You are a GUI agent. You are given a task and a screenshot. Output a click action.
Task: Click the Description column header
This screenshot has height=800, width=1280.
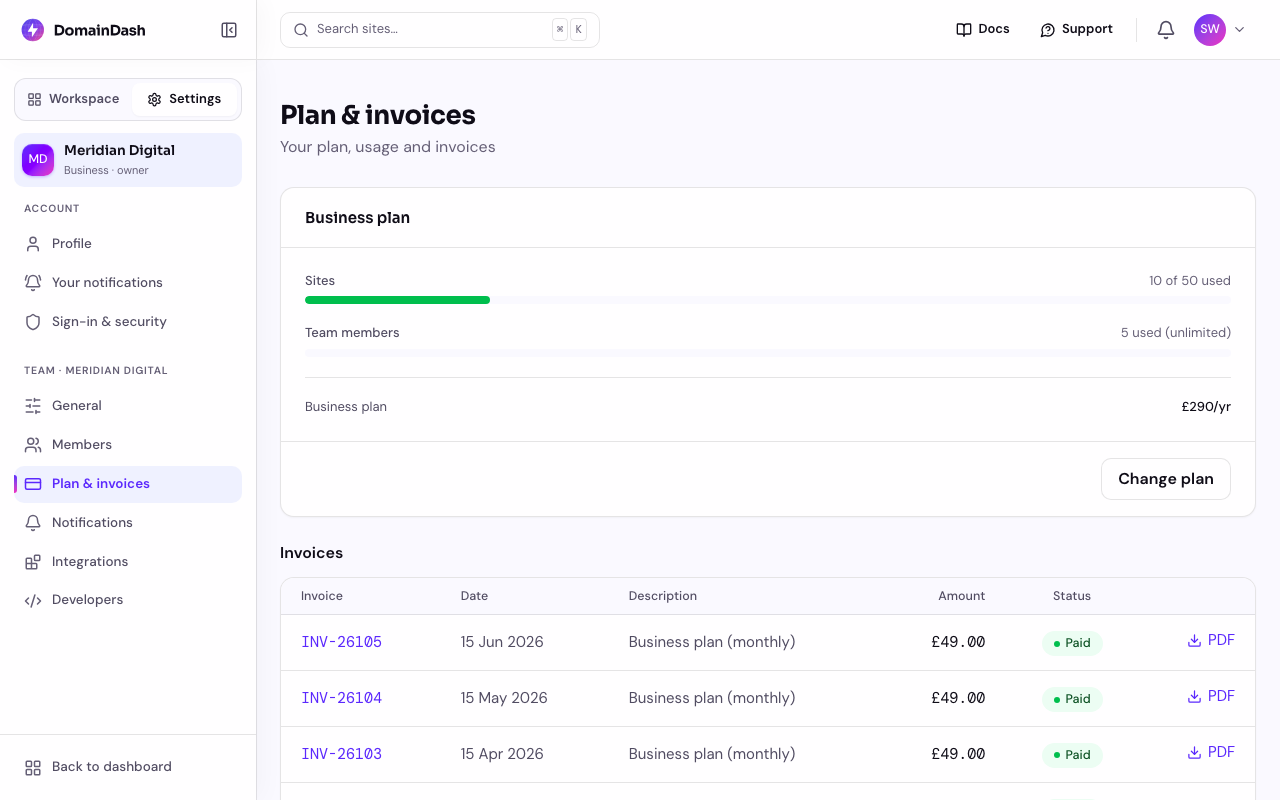coord(662,596)
